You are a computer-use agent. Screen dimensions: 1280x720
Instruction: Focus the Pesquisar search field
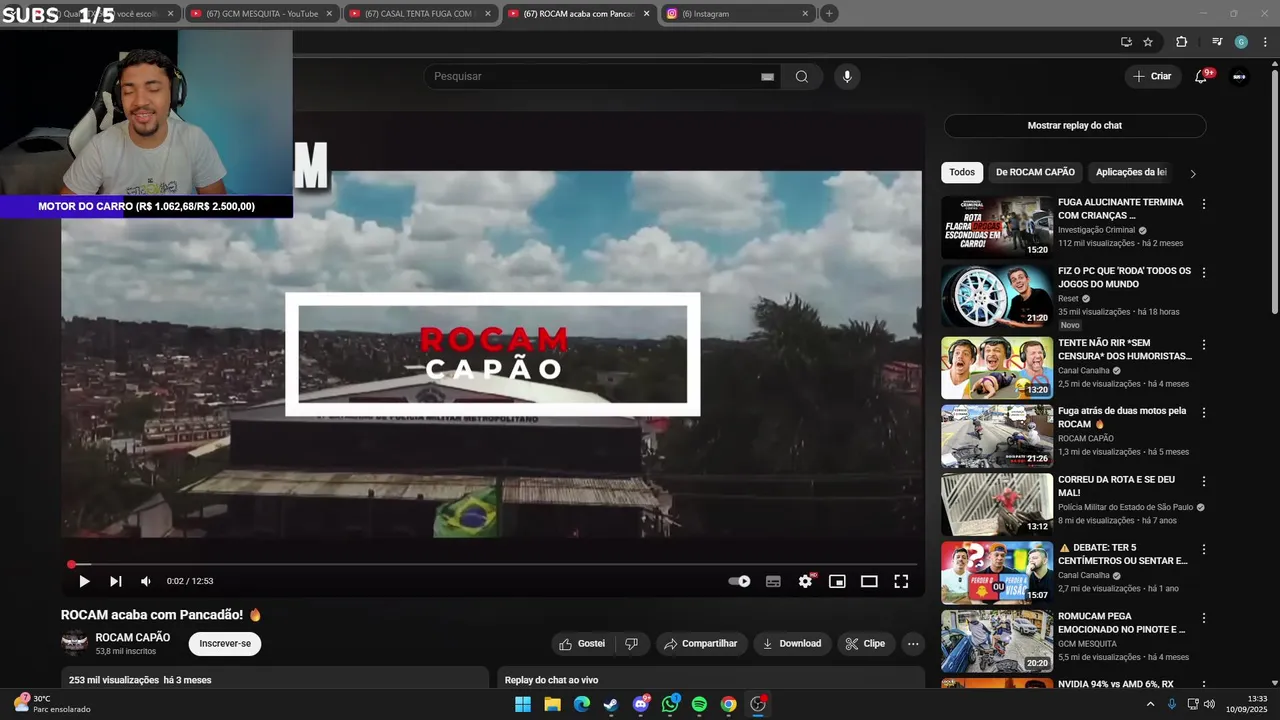pyautogui.click(x=590, y=77)
